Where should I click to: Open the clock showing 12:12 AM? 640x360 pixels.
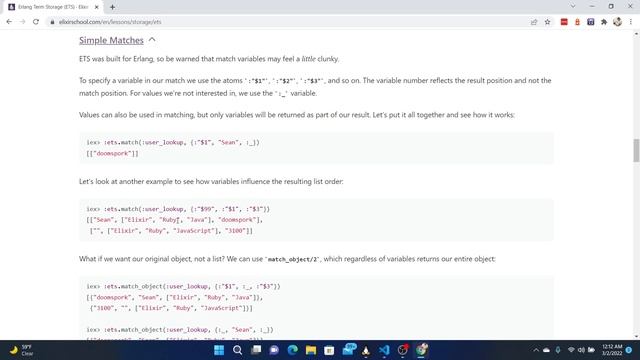click(x=612, y=350)
